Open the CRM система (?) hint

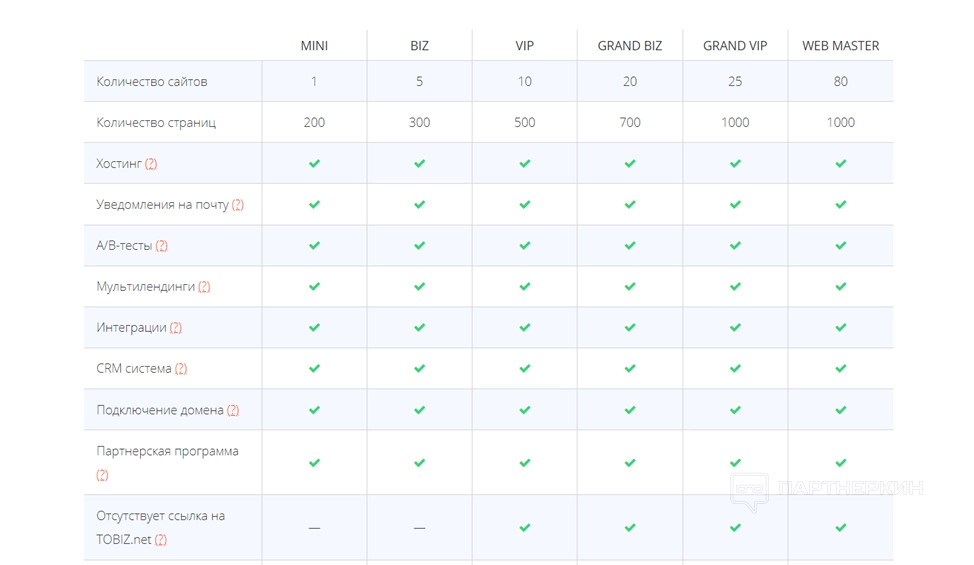(x=181, y=369)
